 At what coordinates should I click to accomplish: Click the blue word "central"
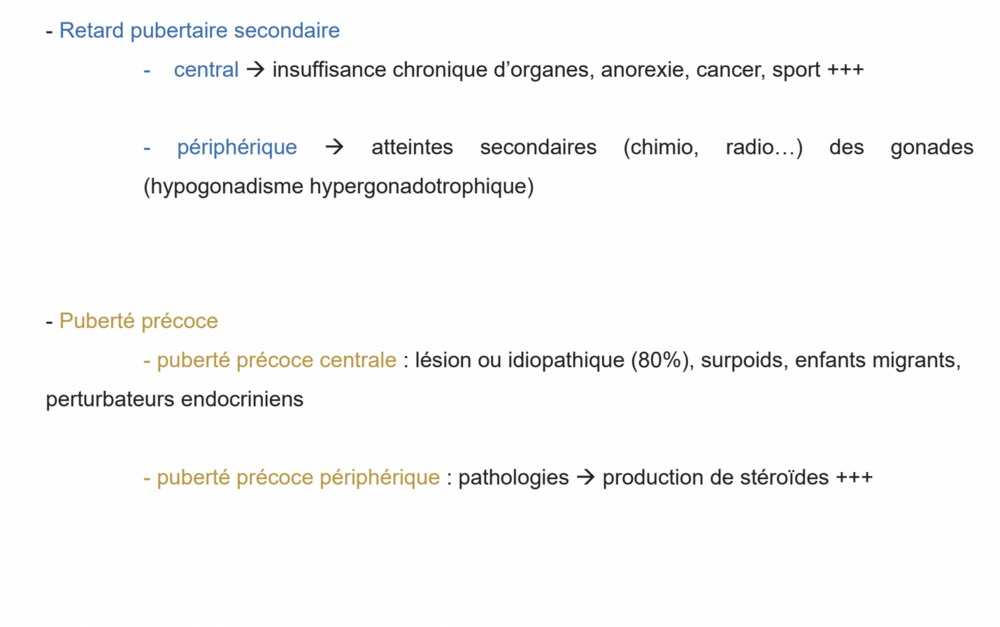tap(206, 70)
